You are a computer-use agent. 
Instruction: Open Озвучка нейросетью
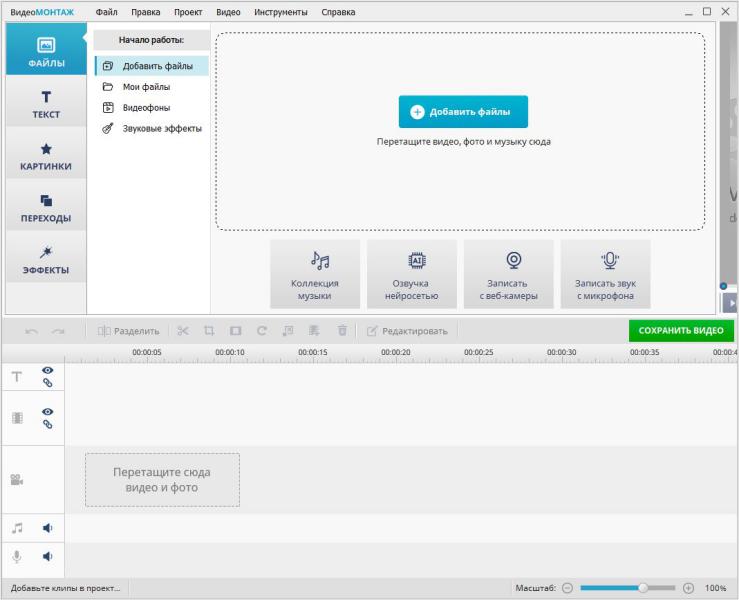point(411,274)
